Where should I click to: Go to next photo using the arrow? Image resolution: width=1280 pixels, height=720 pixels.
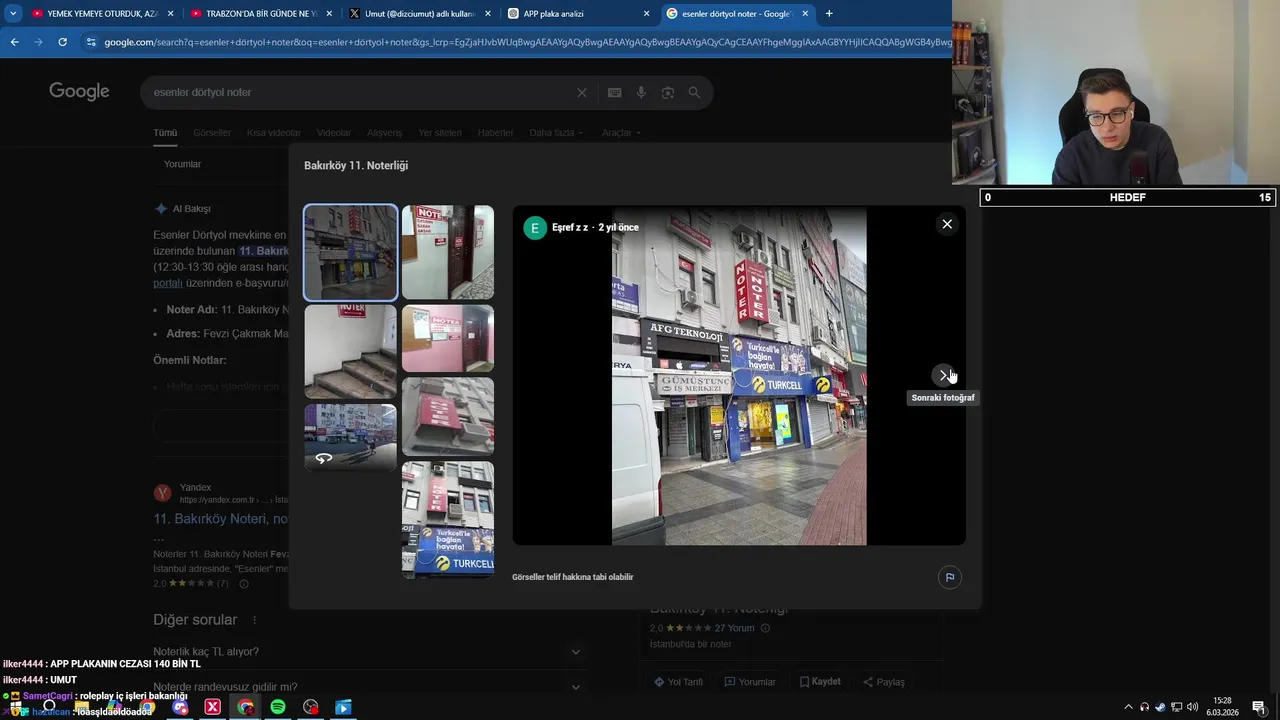pos(944,375)
